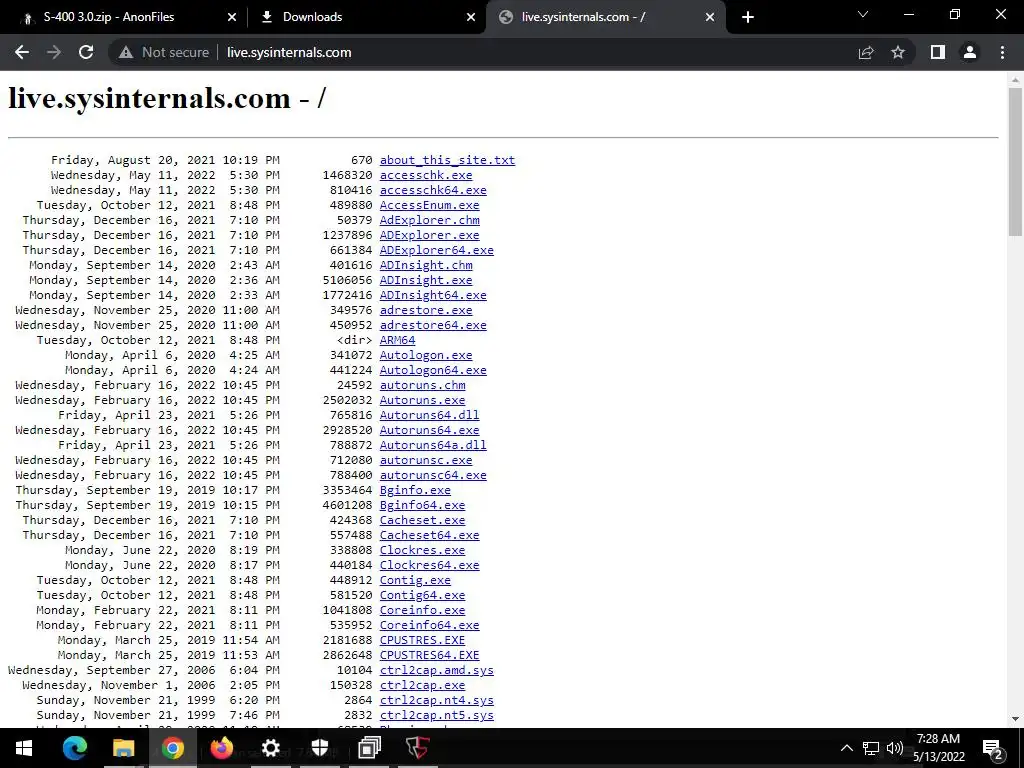Bookmark this page with the star
The height and width of the screenshot is (768, 1024).
click(898, 52)
